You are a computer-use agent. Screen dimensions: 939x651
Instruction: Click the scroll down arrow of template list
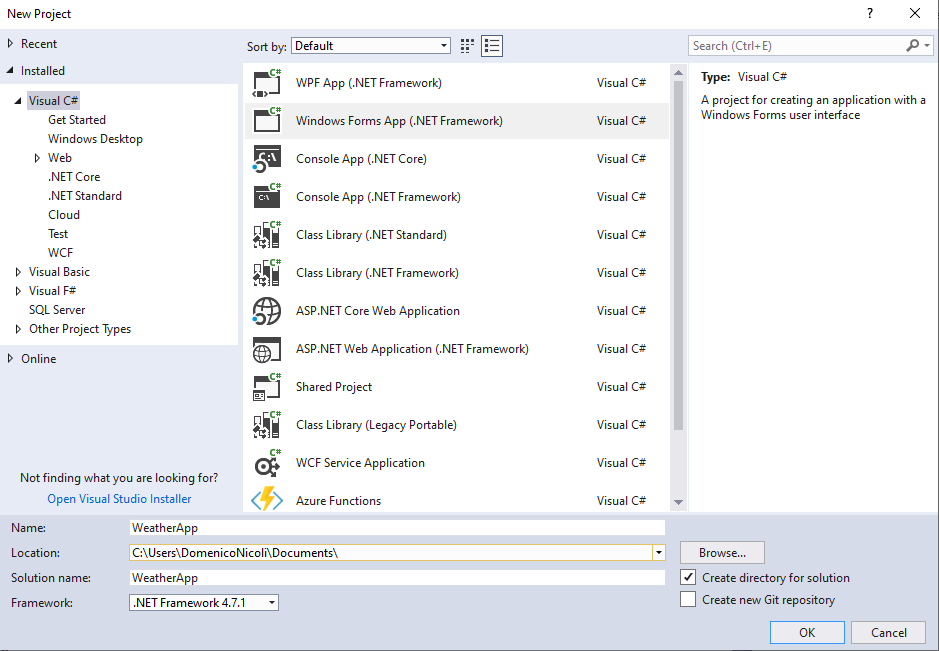click(678, 502)
